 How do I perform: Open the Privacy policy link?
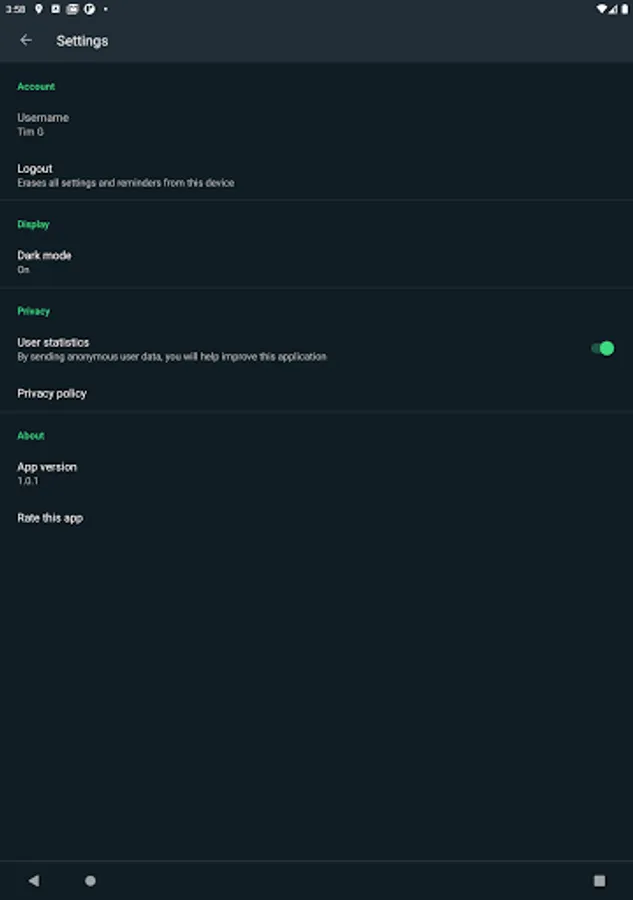click(x=52, y=393)
